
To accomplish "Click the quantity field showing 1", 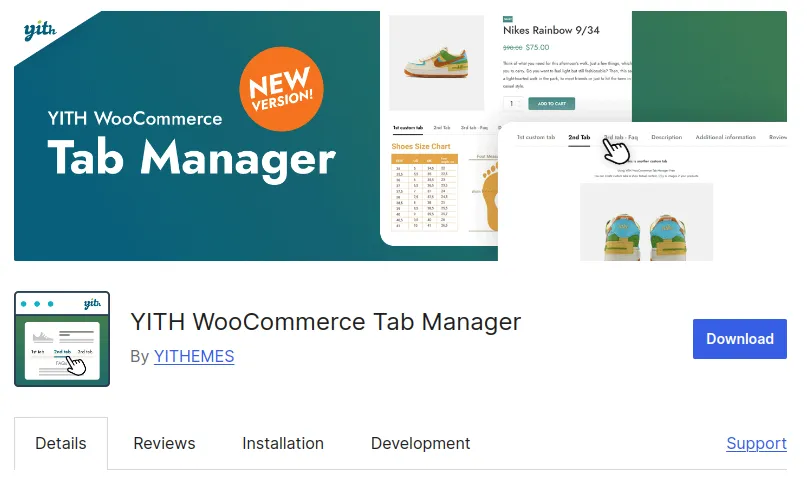I will (513, 103).
